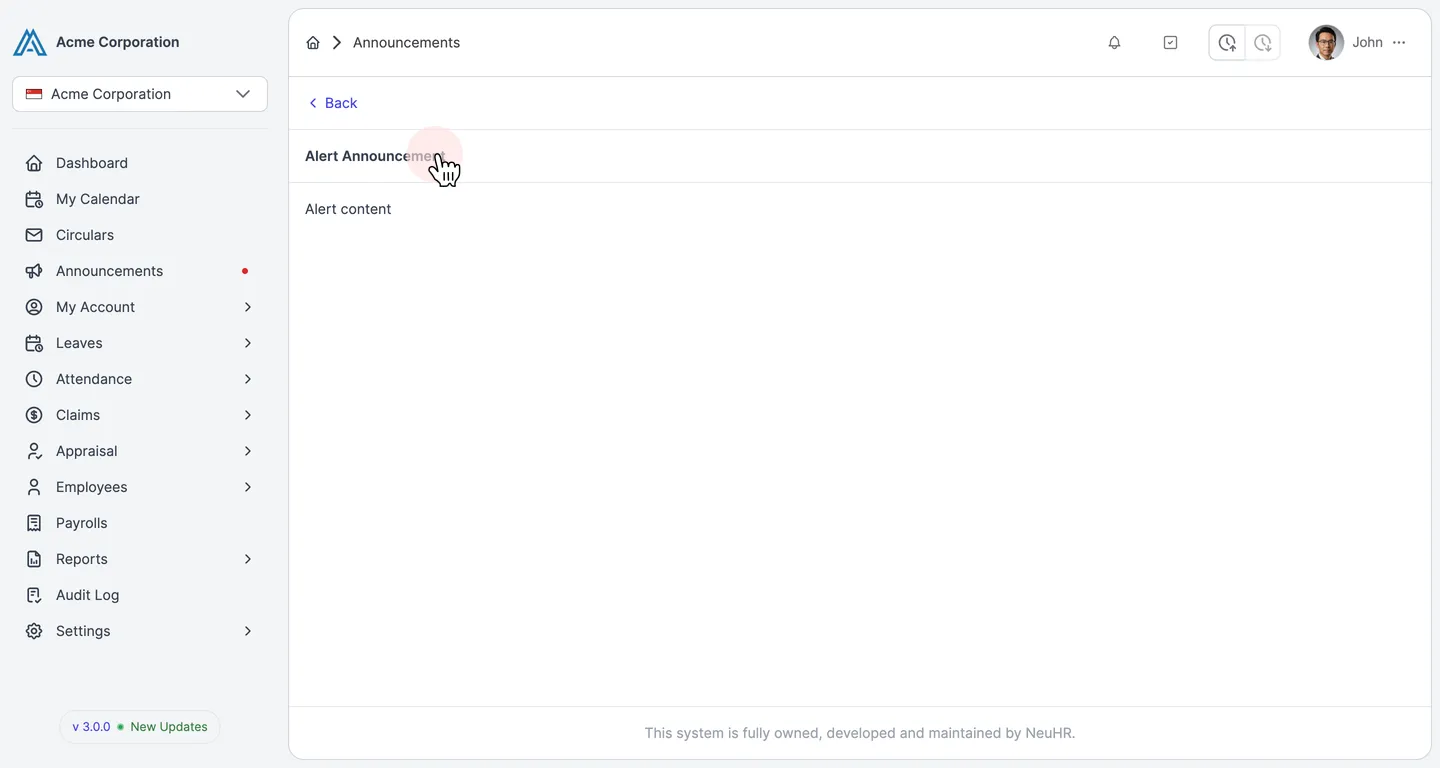Expand the My Account submenu chevron
Viewport: 1440px width, 768px height.
(x=248, y=307)
